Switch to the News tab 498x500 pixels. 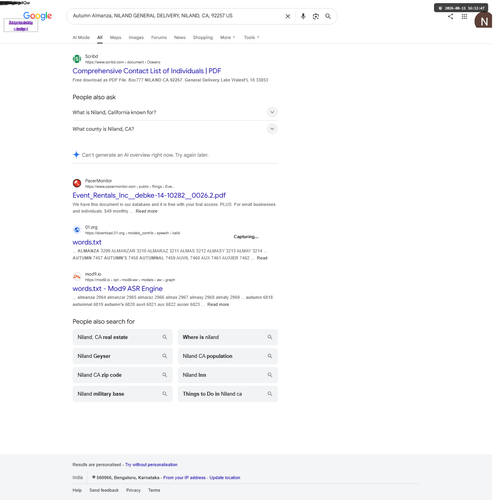(x=179, y=37)
